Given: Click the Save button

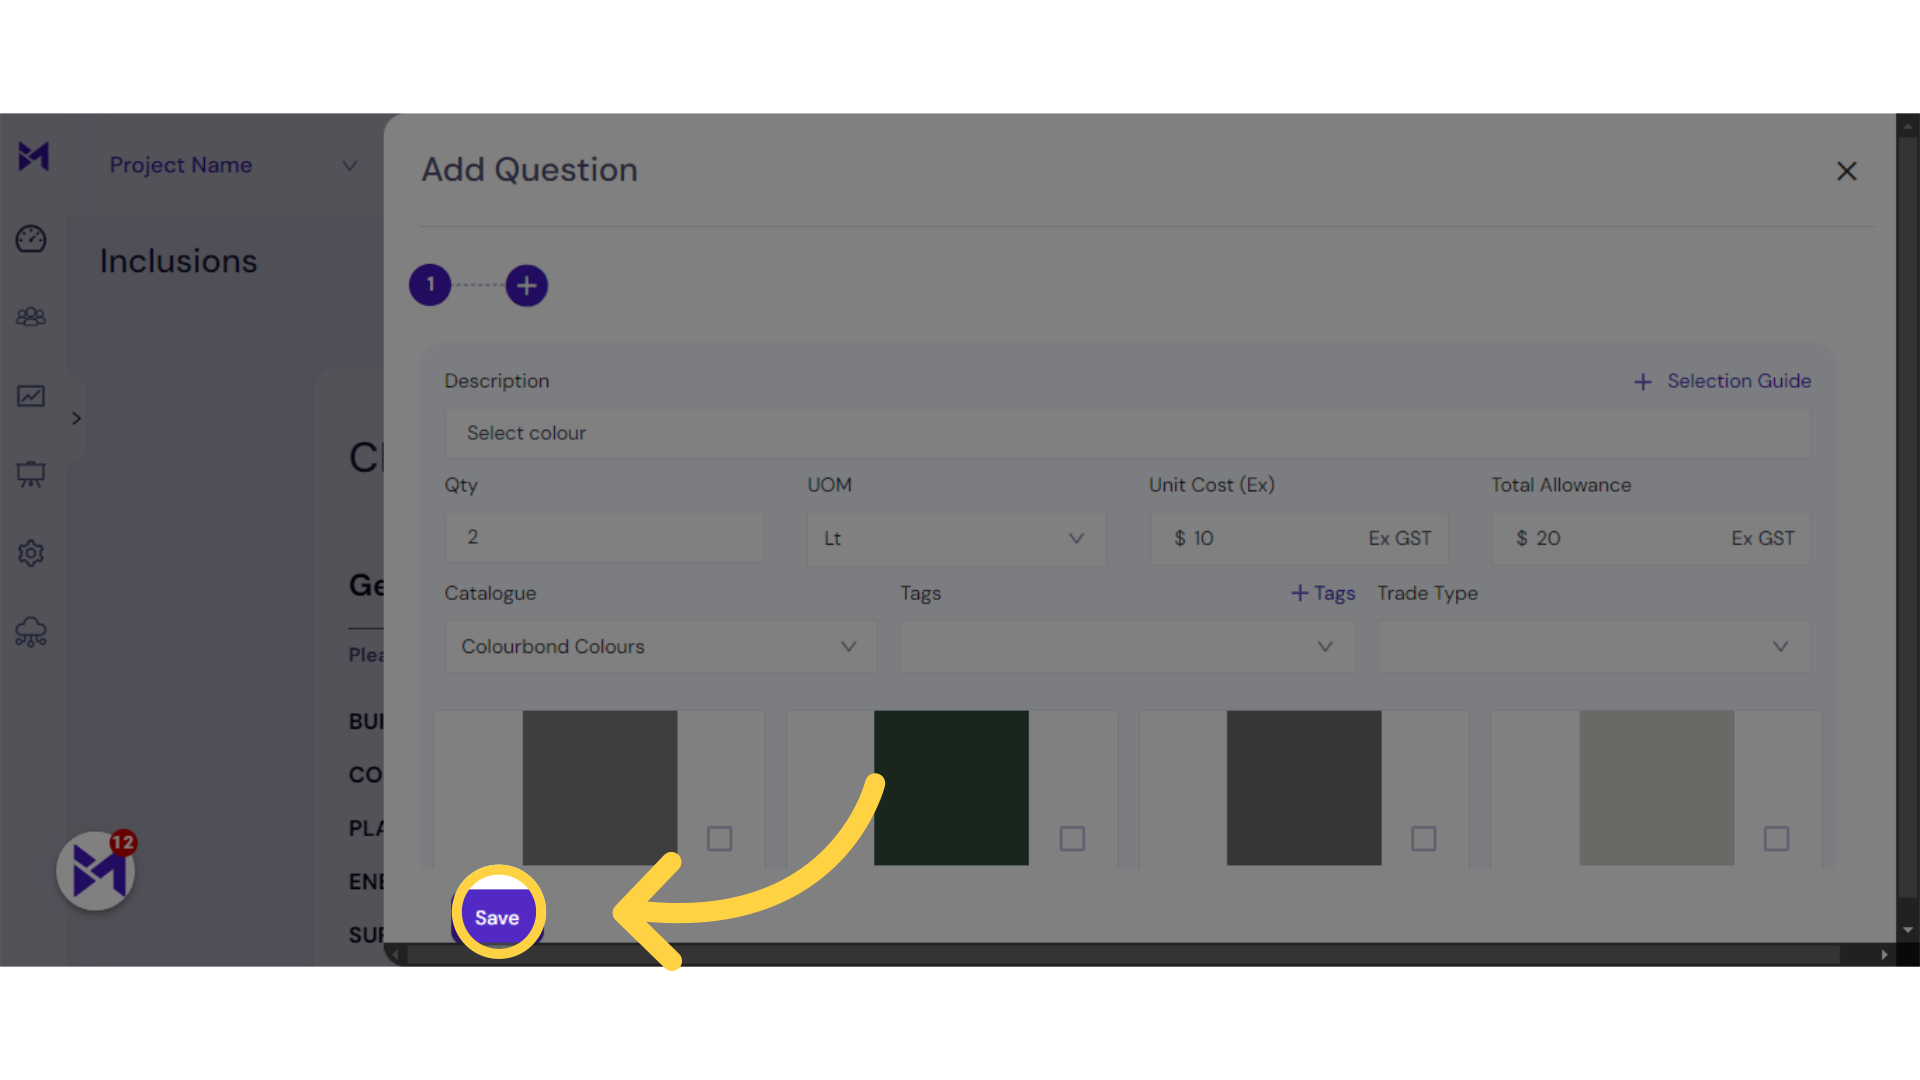Looking at the screenshot, I should tap(497, 917).
